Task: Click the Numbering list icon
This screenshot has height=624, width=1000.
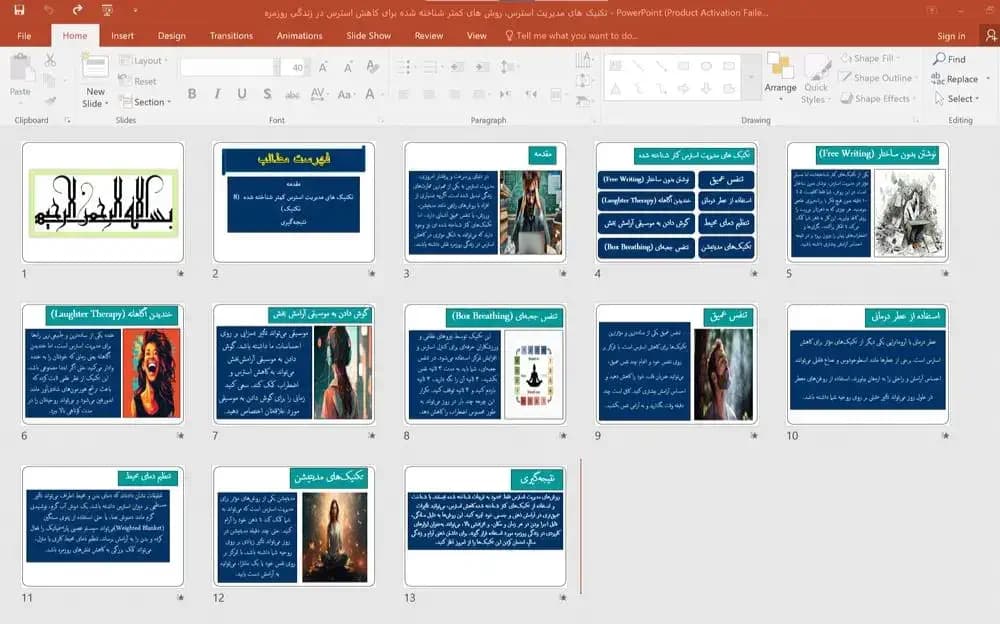Action: (x=432, y=66)
